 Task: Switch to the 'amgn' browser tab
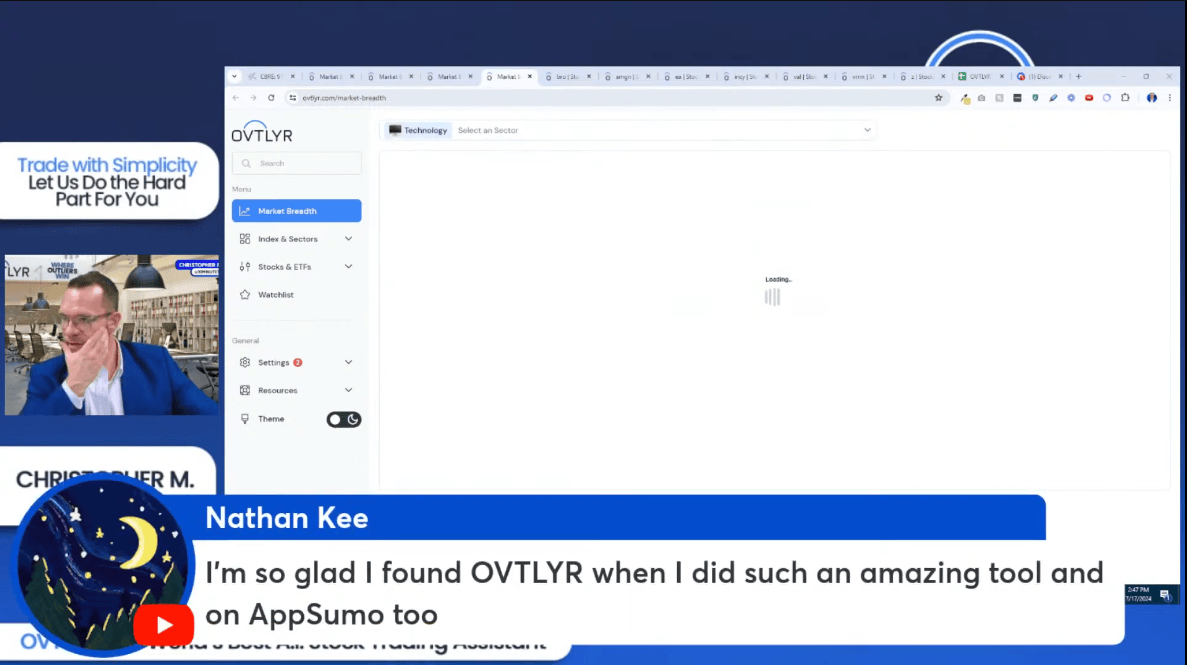tap(627, 76)
